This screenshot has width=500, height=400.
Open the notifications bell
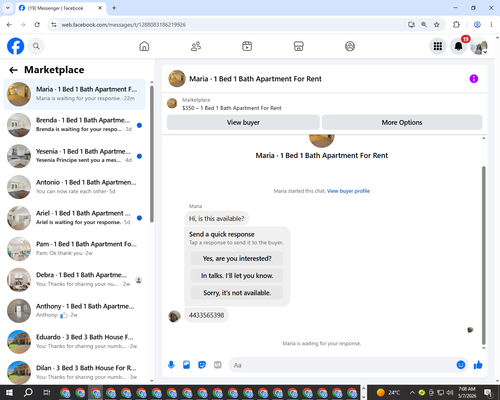459,46
